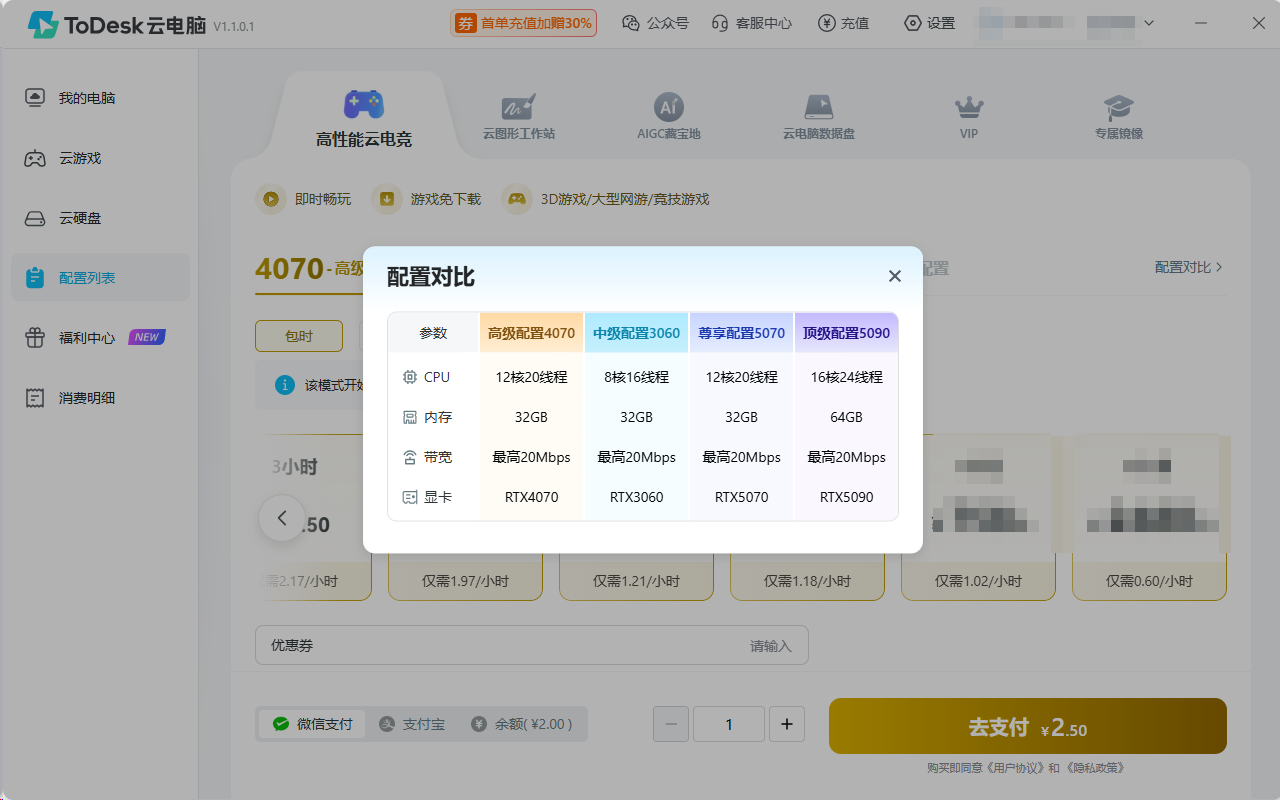Click the ToDesk logo icon
Viewport: 1280px width, 800px height.
[x=42, y=24]
